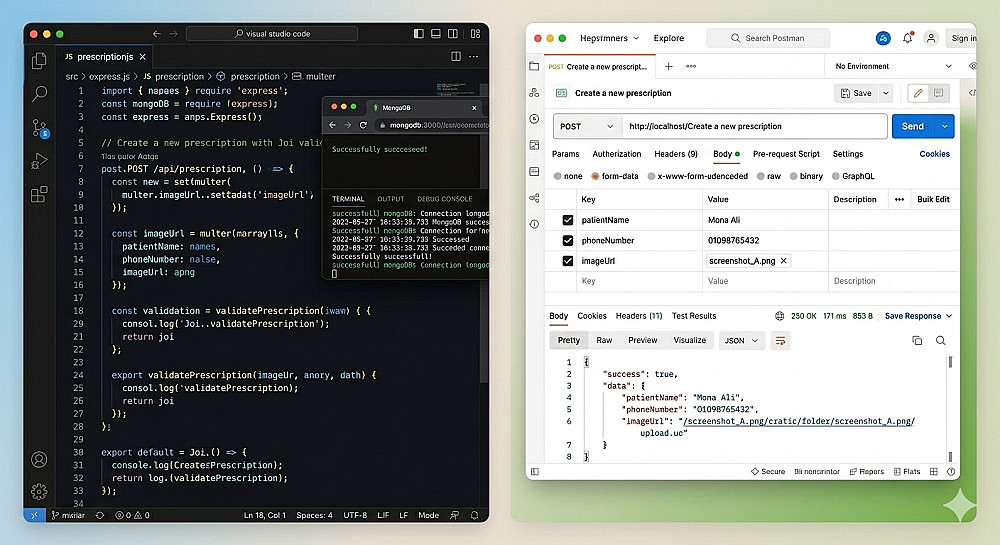The height and width of the screenshot is (545, 1000).
Task: Open the VS Code Source Control view
Action: coord(40,128)
